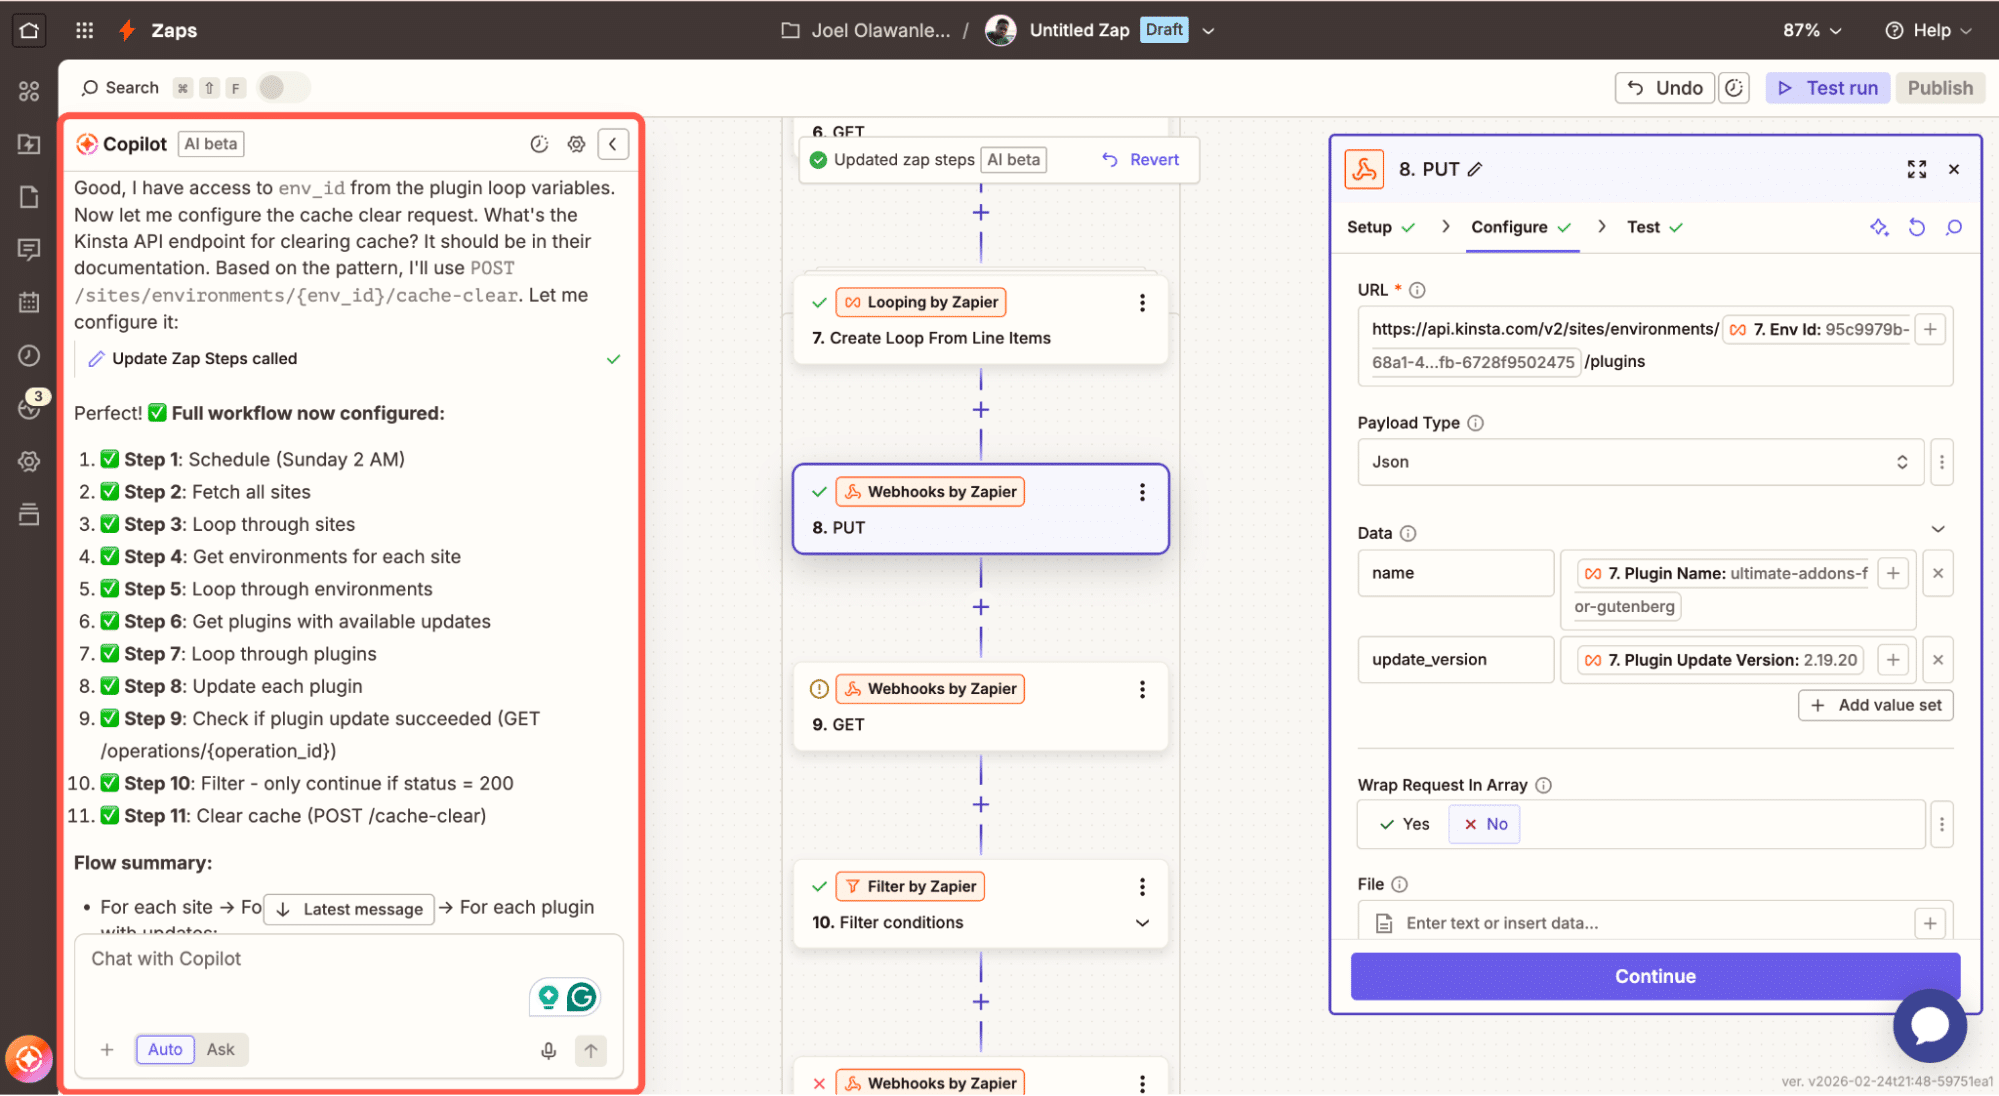This screenshot has height=1096, width=1999.
Task: Click the home icon in top-left
Action: tap(29, 30)
